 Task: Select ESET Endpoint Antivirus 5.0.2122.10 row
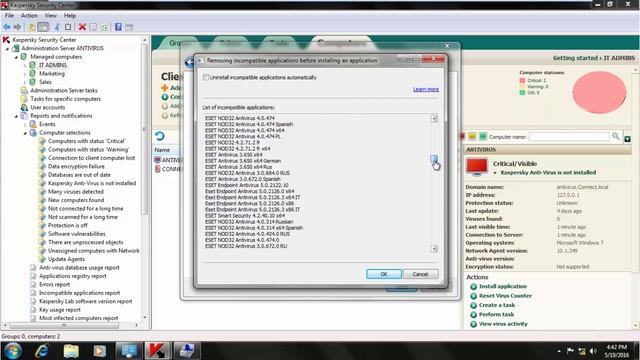tap(246, 185)
